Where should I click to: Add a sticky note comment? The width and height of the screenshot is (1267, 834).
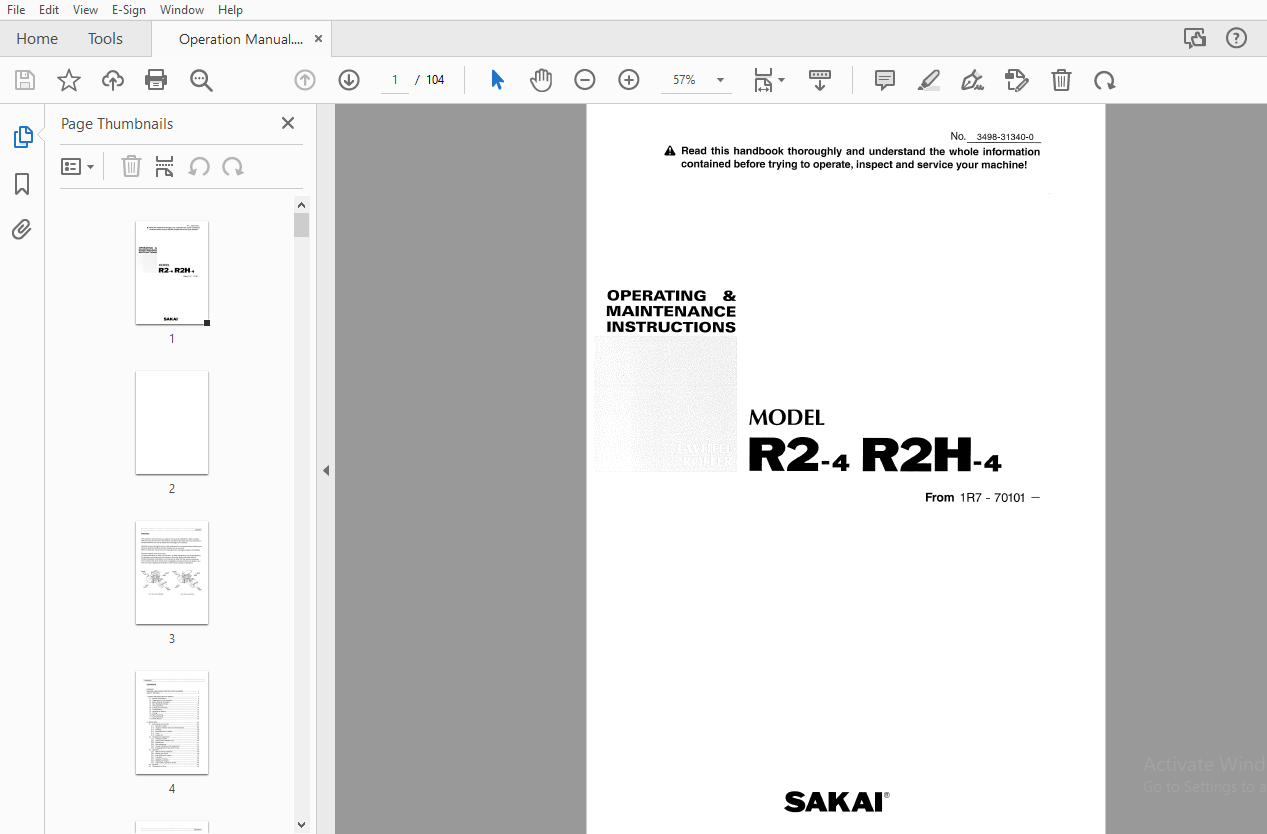tap(885, 80)
